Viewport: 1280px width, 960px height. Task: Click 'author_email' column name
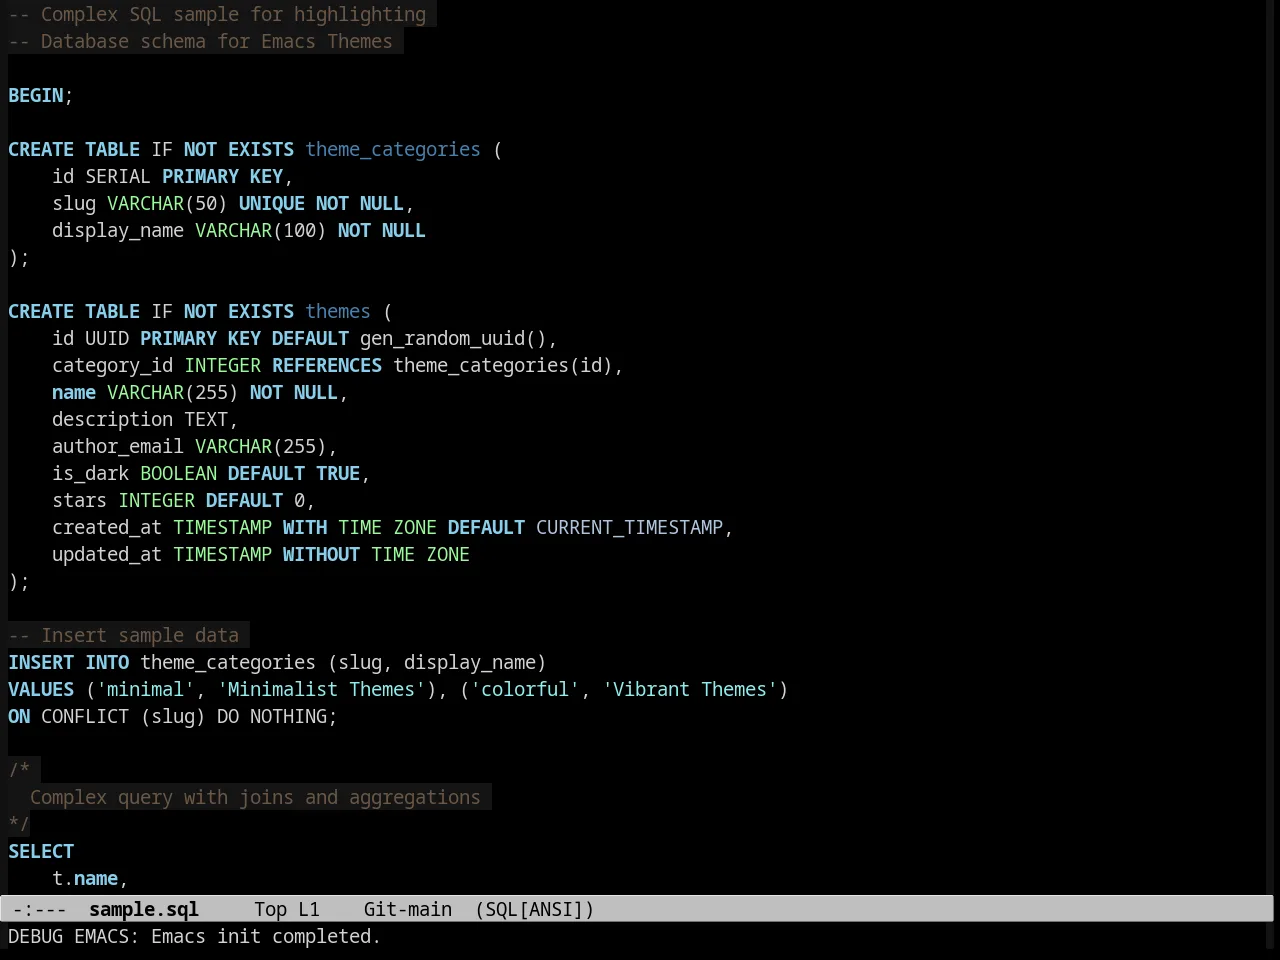[118, 447]
